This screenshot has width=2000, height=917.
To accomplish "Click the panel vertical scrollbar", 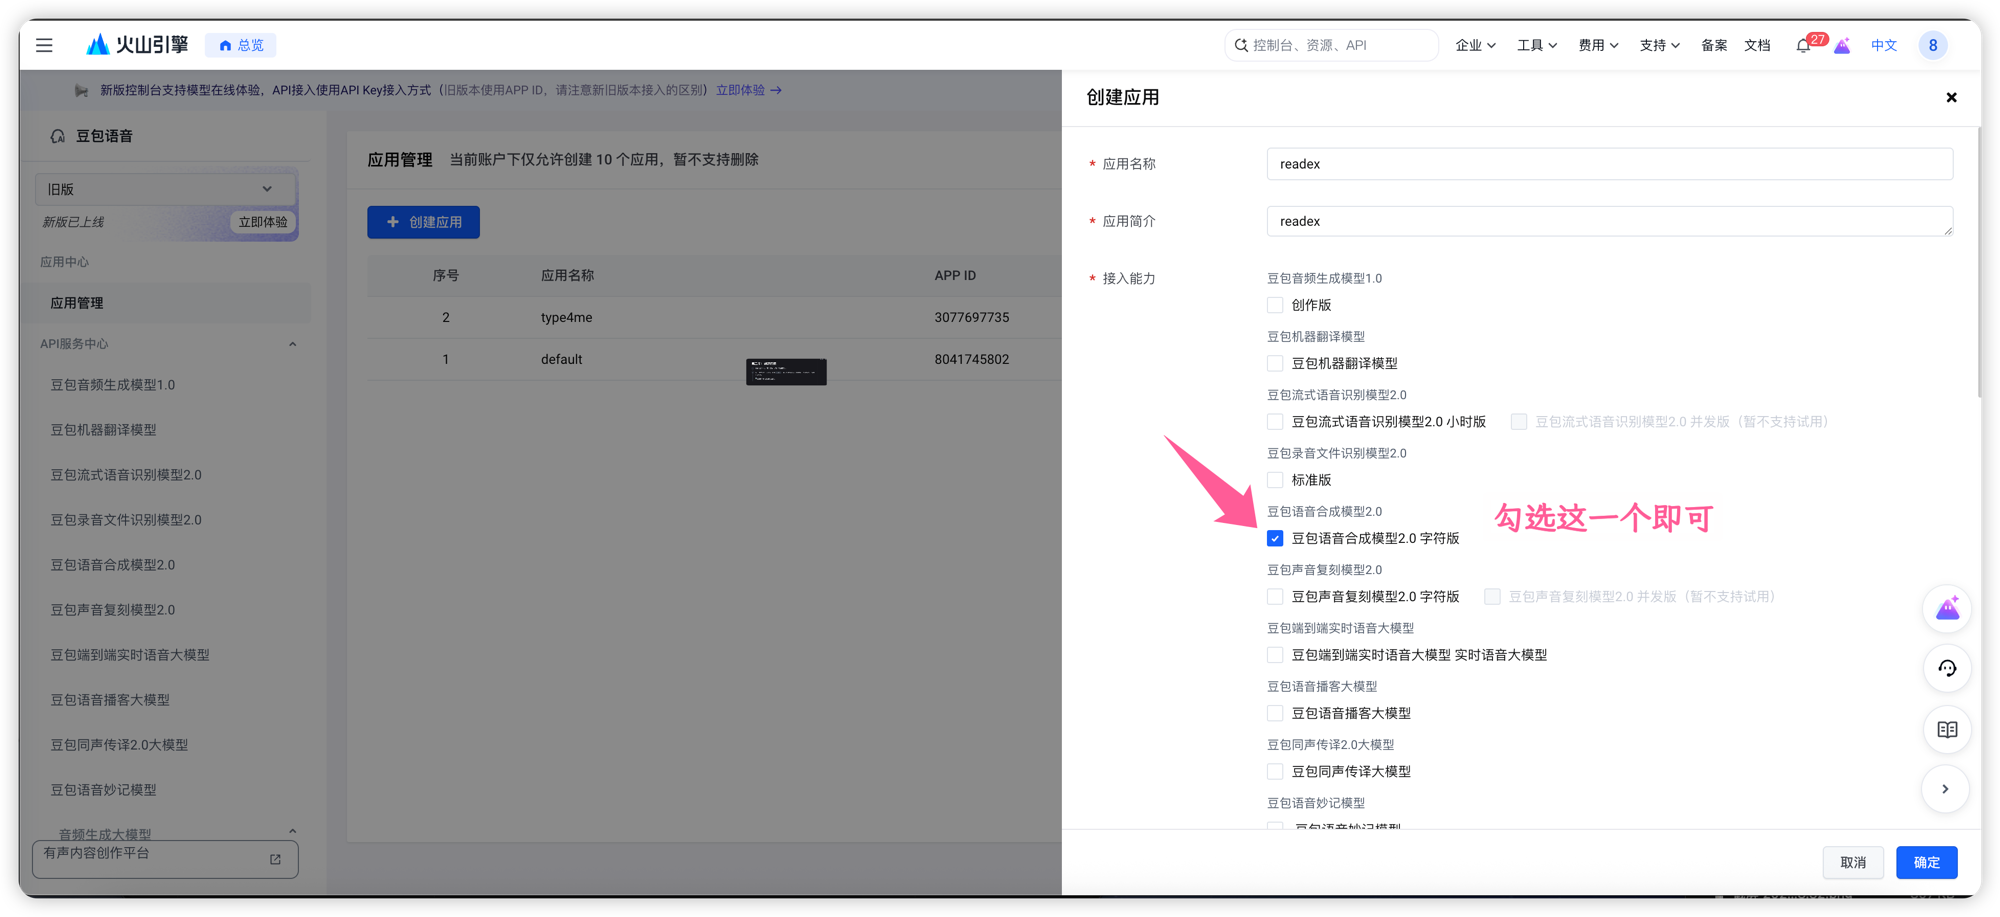I will (x=1977, y=260).
